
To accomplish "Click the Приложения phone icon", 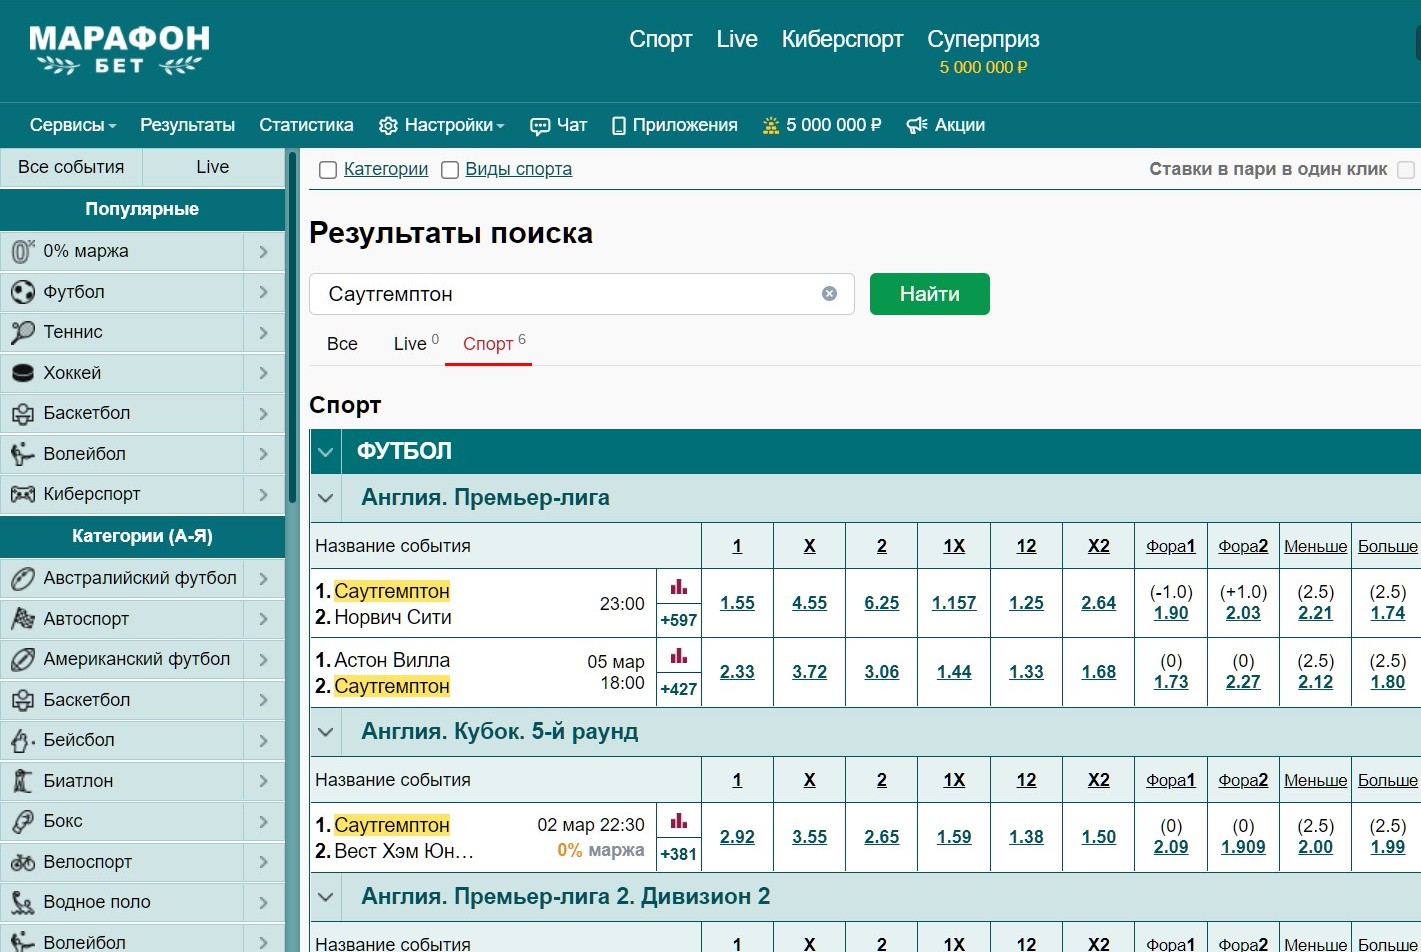I will pyautogui.click(x=619, y=126).
